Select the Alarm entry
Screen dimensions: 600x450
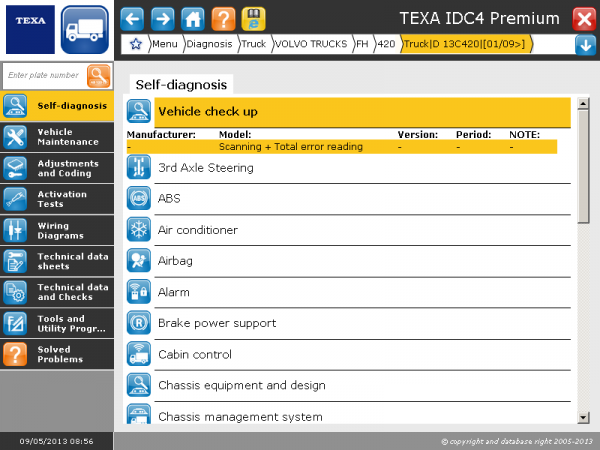point(362,293)
